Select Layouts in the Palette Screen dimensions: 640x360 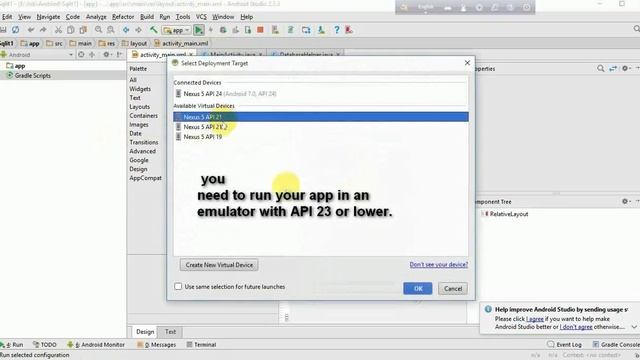[x=140, y=107]
